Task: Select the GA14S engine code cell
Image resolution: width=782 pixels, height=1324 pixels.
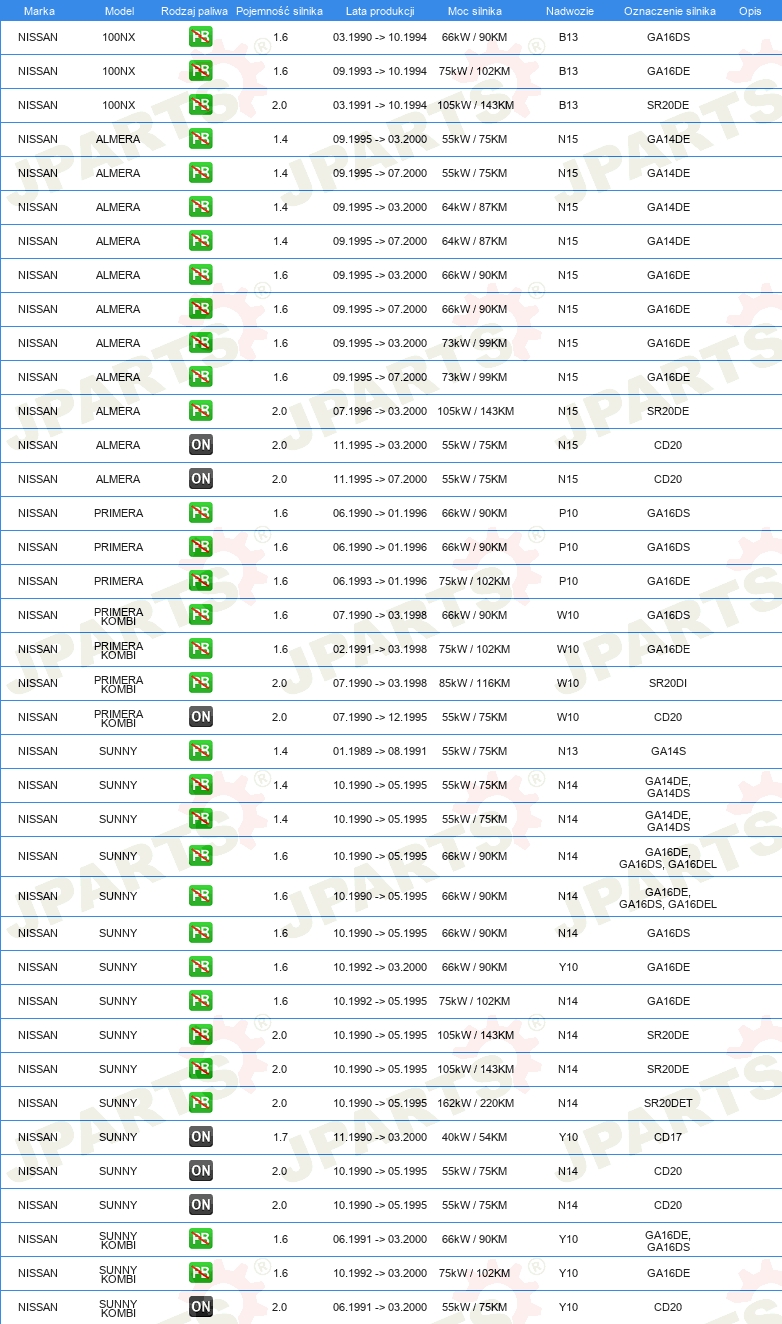Action: tap(668, 751)
